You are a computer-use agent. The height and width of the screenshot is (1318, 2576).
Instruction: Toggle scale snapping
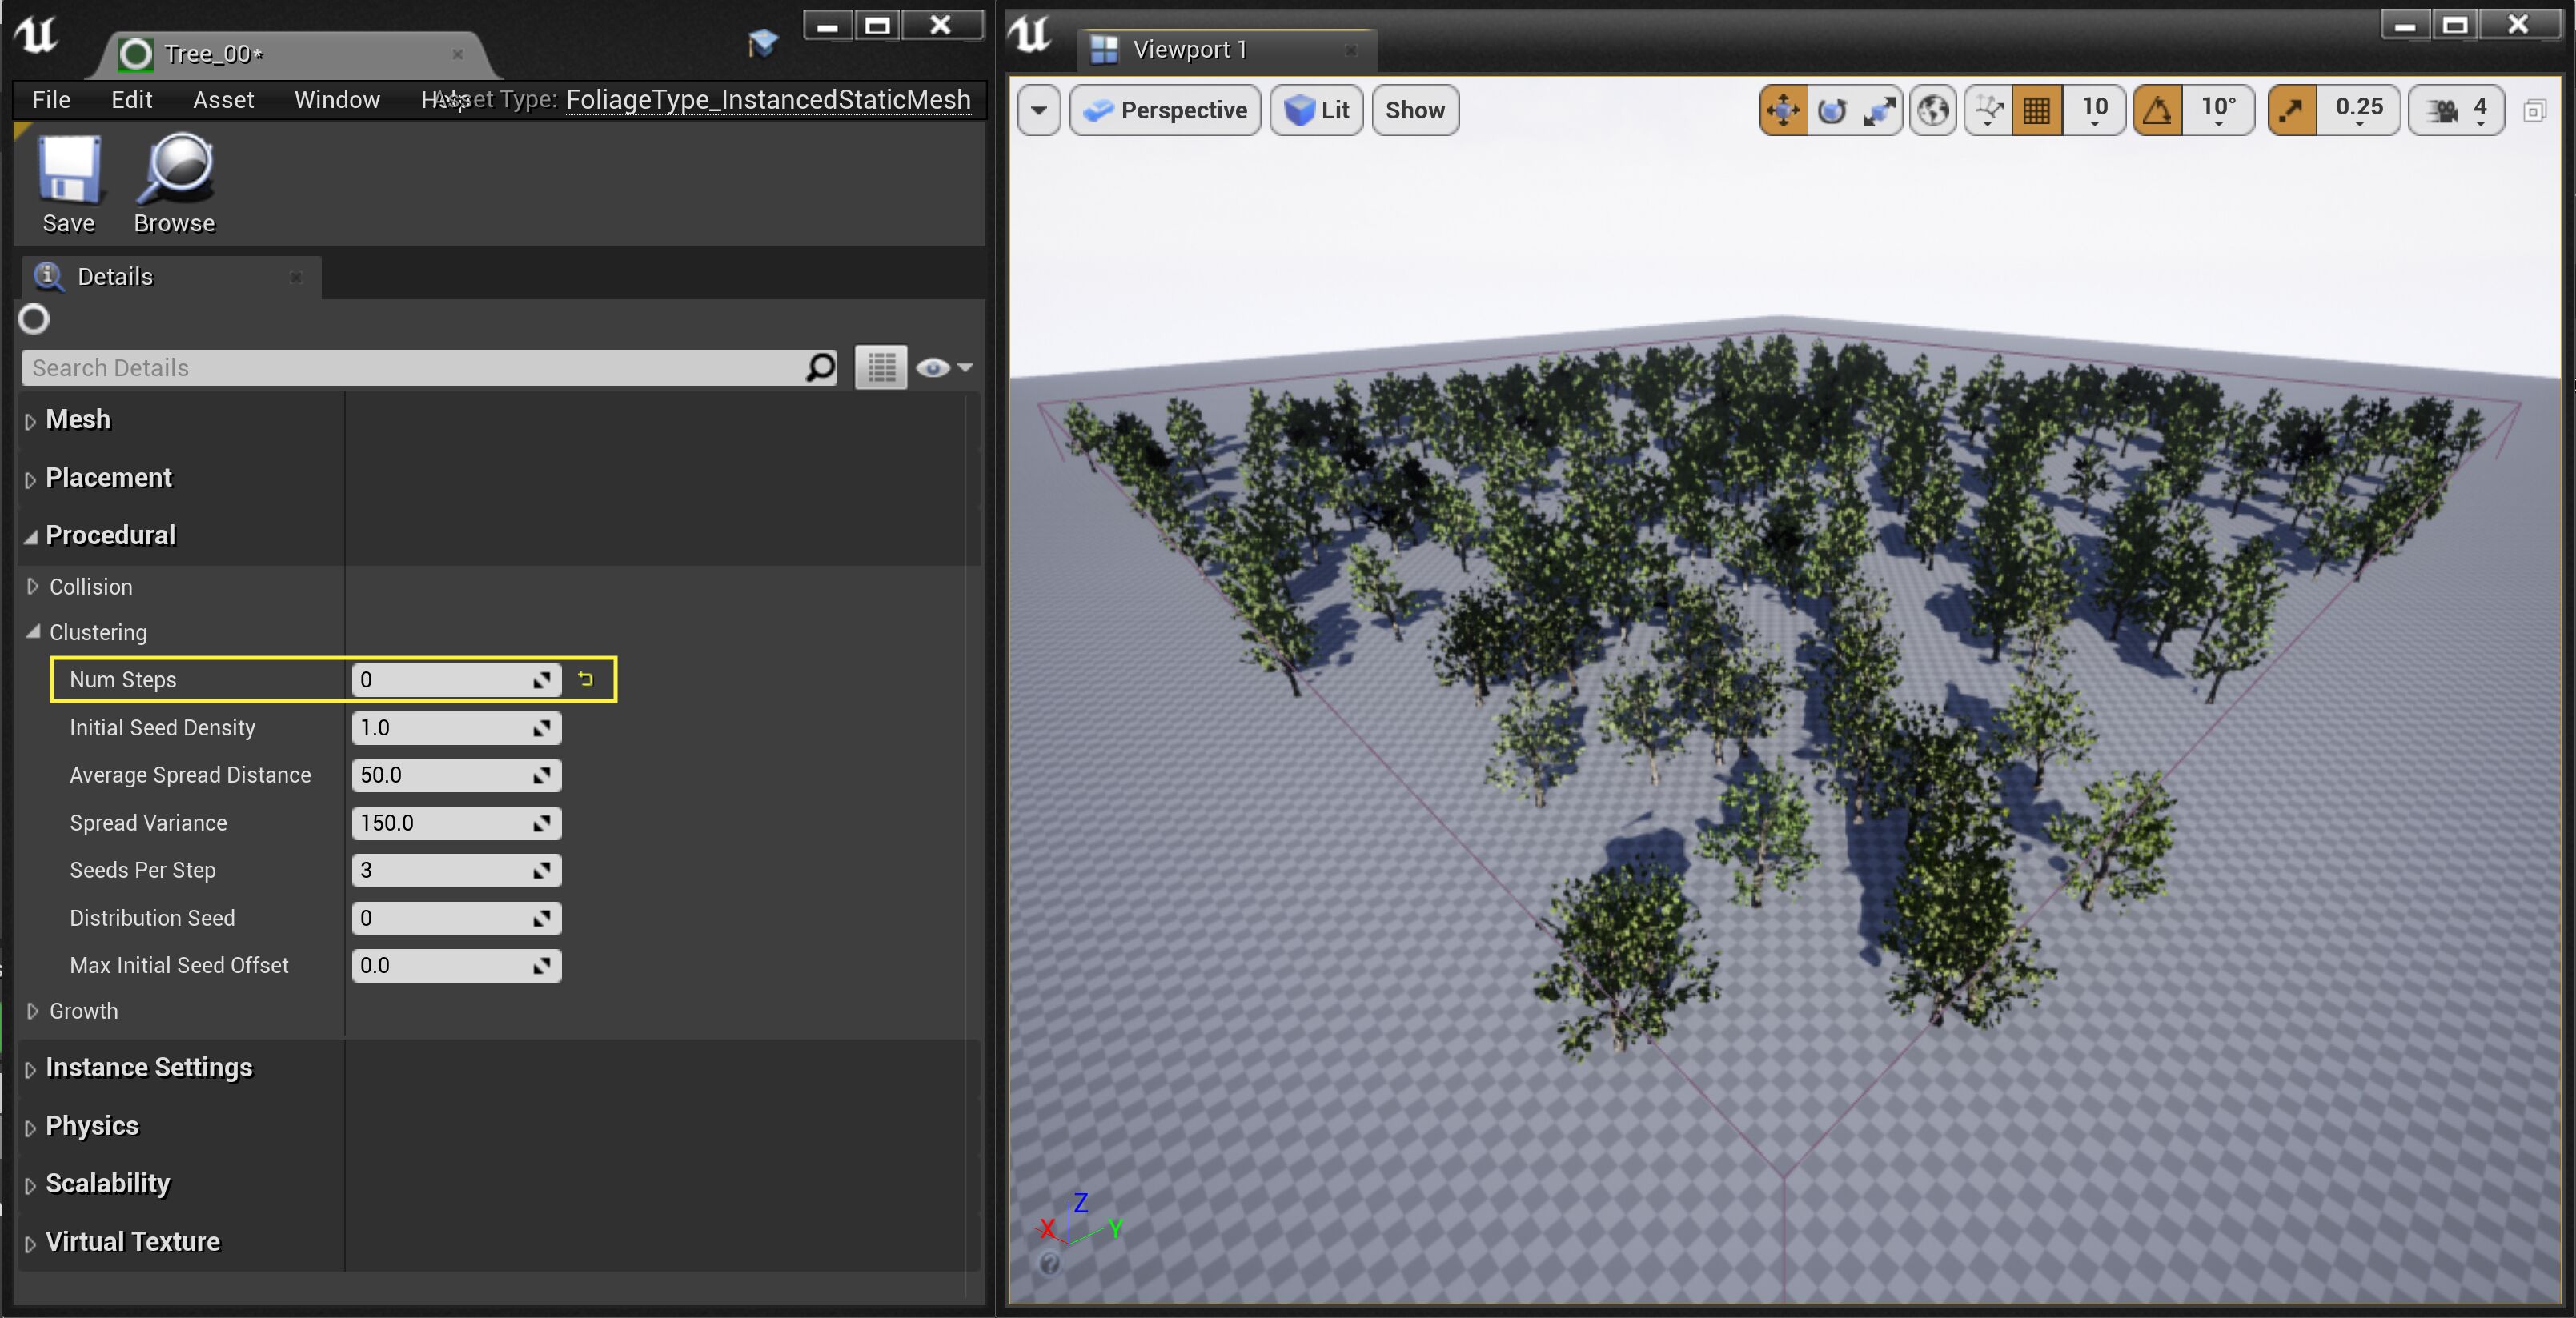pos(2291,110)
